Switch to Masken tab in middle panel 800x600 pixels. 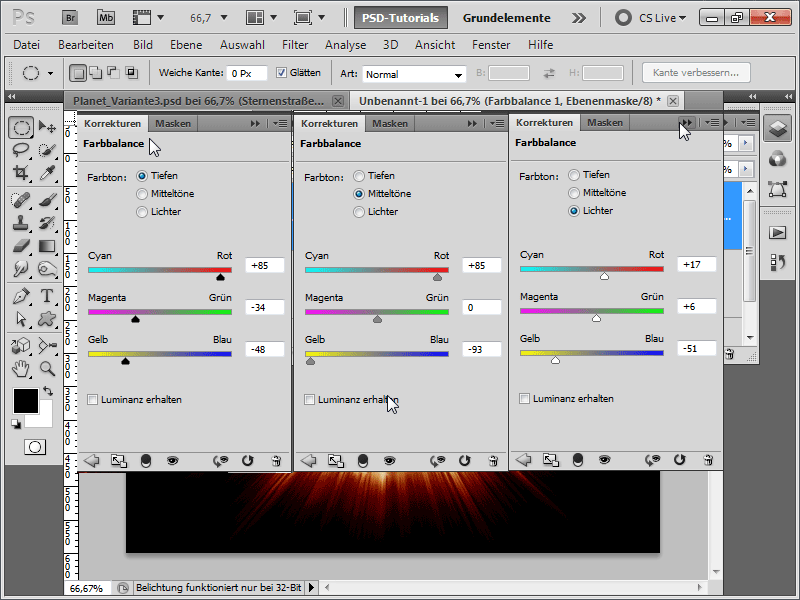(x=390, y=123)
